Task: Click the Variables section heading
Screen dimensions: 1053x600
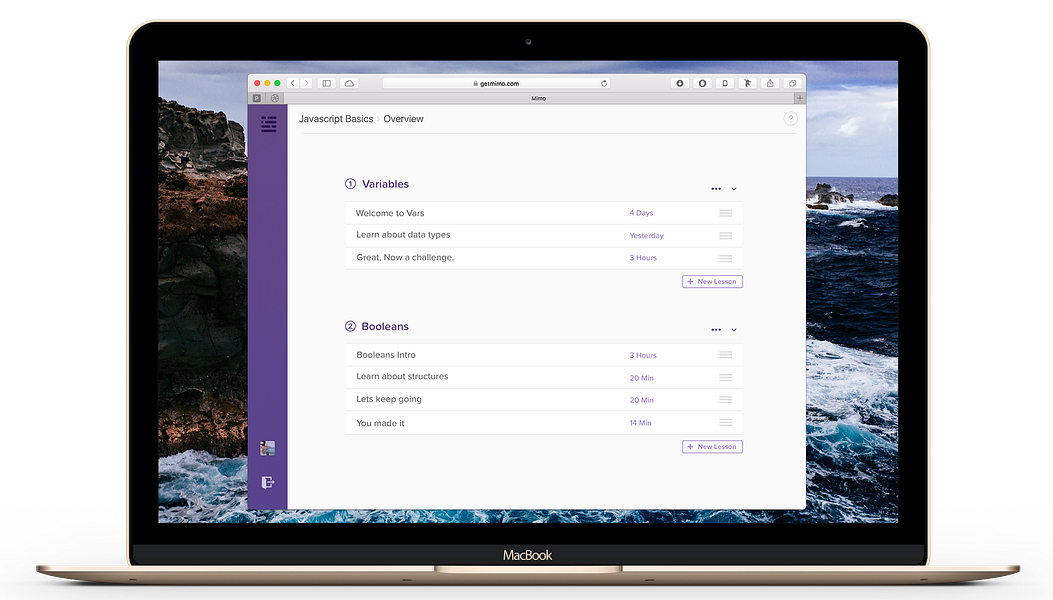Action: (385, 184)
